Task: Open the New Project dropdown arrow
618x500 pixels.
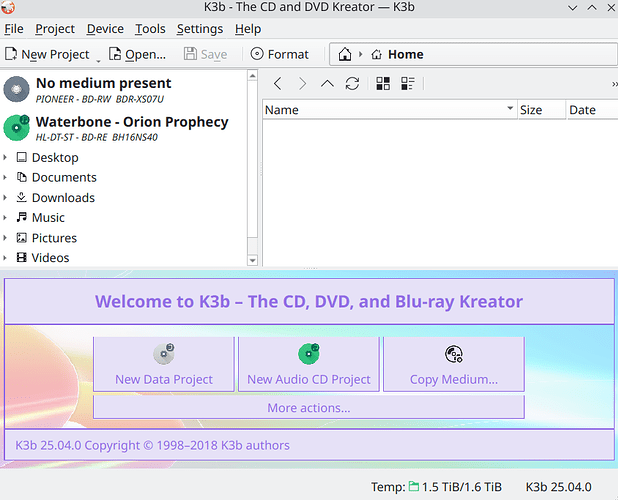Action: pos(98,61)
